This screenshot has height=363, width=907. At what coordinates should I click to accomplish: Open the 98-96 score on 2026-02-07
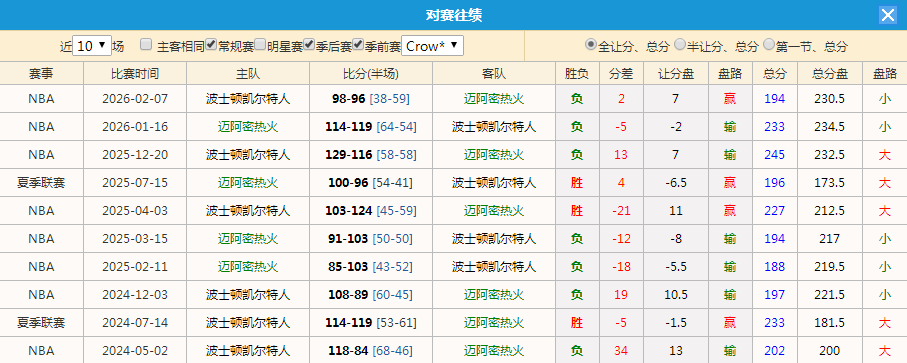coord(349,99)
